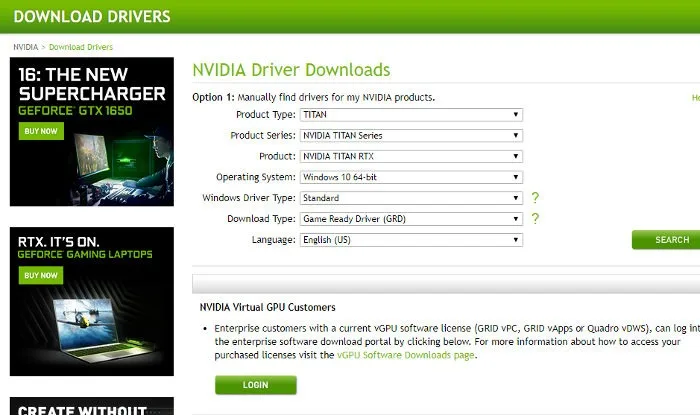This screenshot has width=700, height=415.
Task: Open the Product dropdown showing NVIDIA TITAN RTX
Action: pyautogui.click(x=411, y=156)
